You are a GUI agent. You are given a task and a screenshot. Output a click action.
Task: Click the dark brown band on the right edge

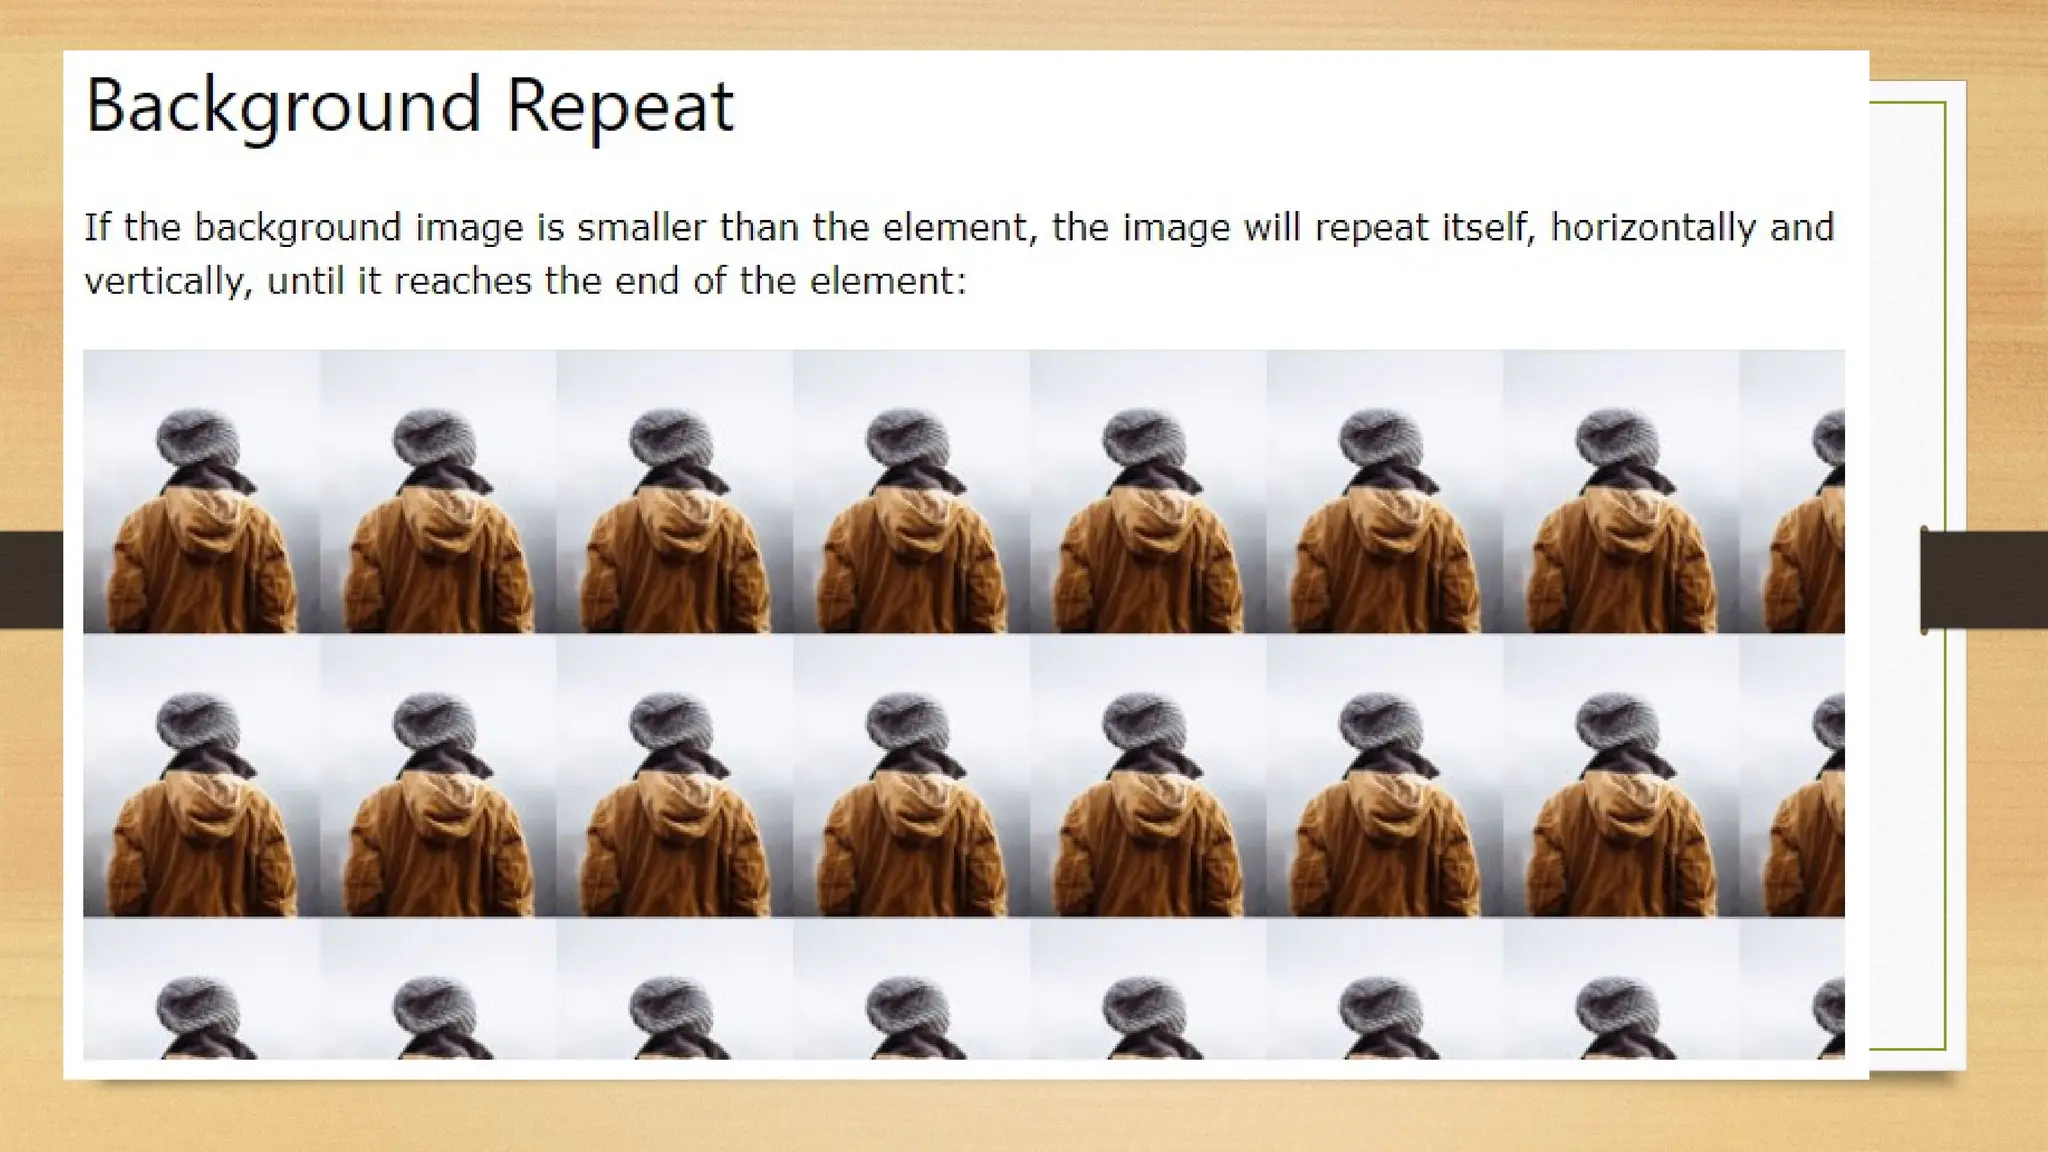click(x=1984, y=580)
